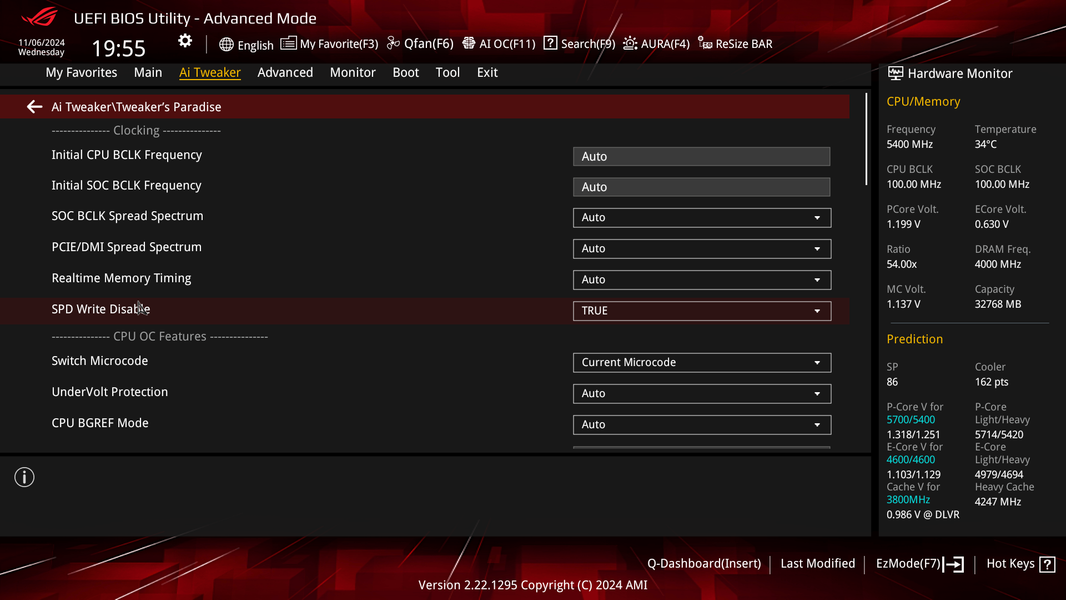Click the 5400 MHz frequency value
The height and width of the screenshot is (600, 1066).
click(910, 144)
